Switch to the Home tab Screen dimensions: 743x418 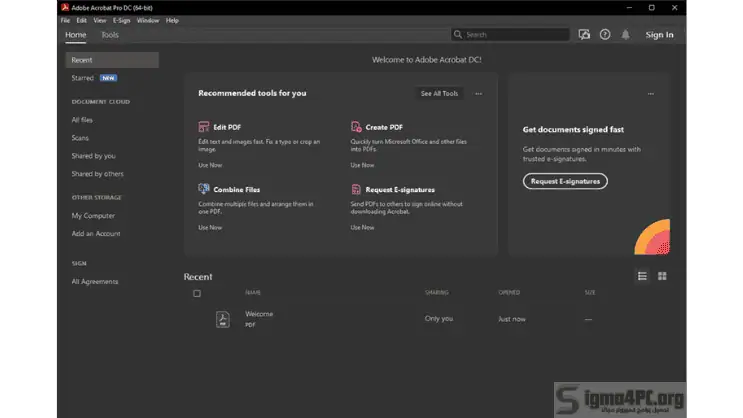pyautogui.click(x=75, y=35)
